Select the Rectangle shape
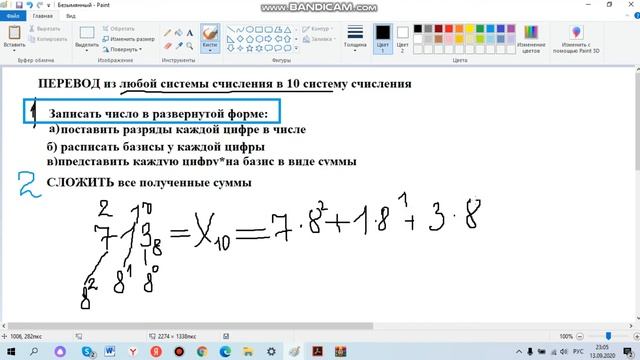Screen dimensions: 640x360 click(x=259, y=29)
